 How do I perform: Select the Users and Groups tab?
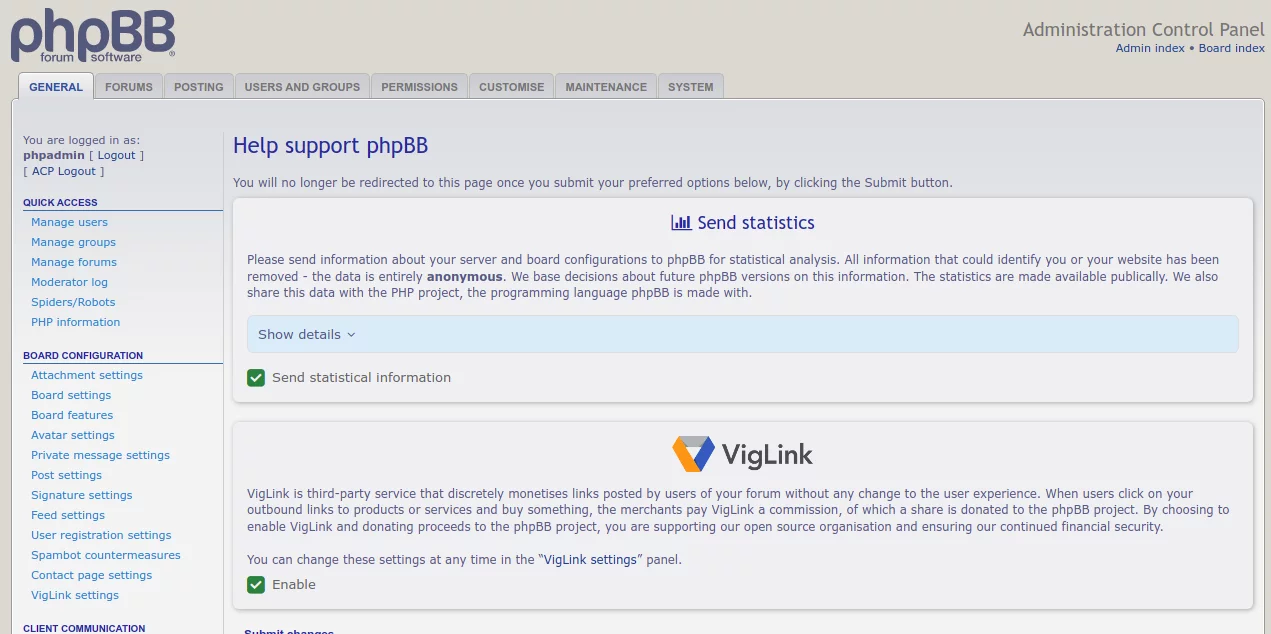[302, 87]
